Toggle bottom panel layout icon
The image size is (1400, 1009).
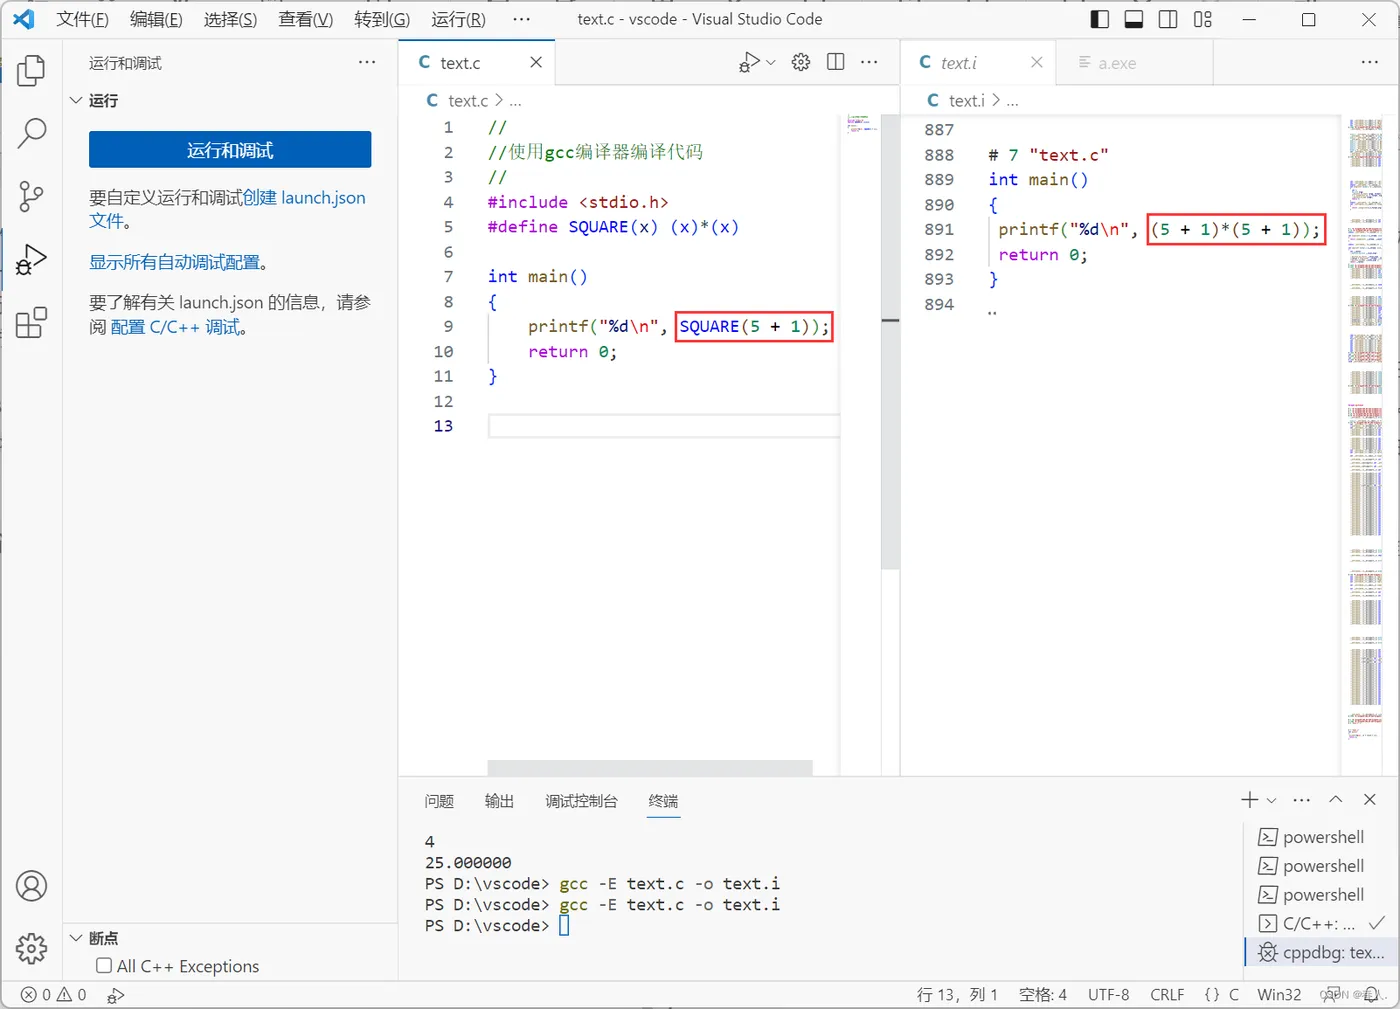1134,19
